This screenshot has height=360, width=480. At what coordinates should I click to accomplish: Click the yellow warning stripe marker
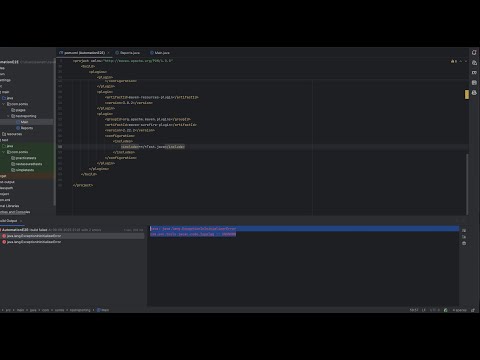(x=467, y=94)
